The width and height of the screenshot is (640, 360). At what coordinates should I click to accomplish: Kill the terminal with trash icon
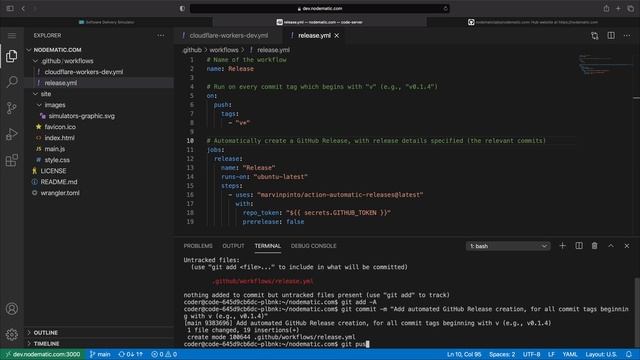coord(595,246)
